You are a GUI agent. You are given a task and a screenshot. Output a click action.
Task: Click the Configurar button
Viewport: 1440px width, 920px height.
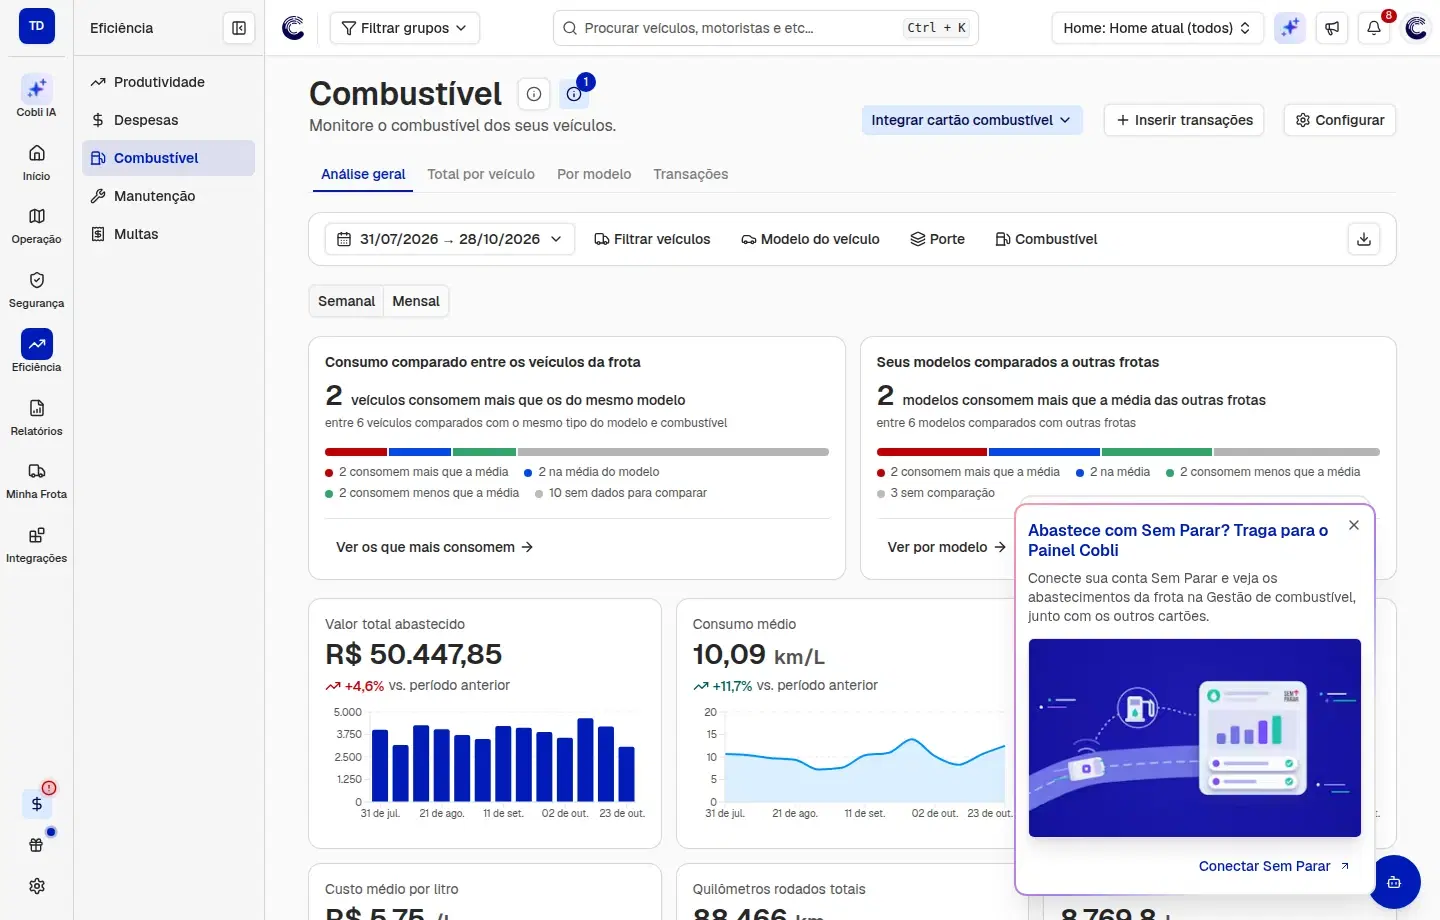pos(1339,120)
